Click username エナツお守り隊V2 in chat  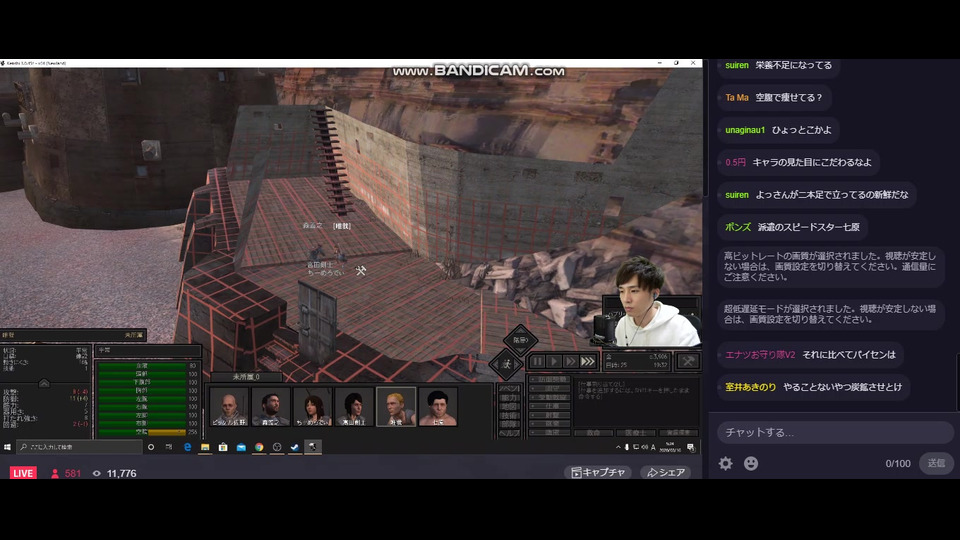[x=760, y=354]
